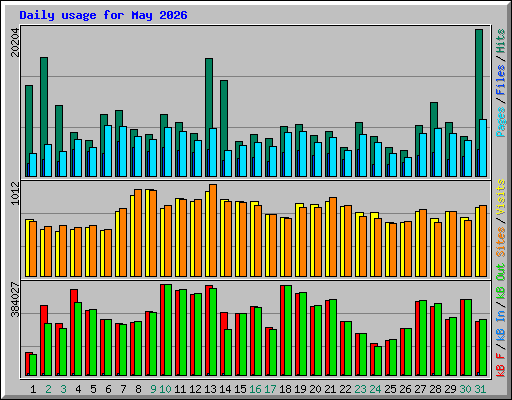
Task: Click day label 21 on the x-axis
Action: point(330,389)
